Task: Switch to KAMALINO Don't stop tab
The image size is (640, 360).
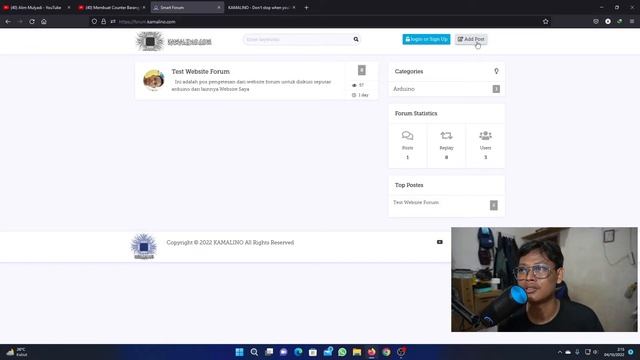Action: pyautogui.click(x=258, y=7)
